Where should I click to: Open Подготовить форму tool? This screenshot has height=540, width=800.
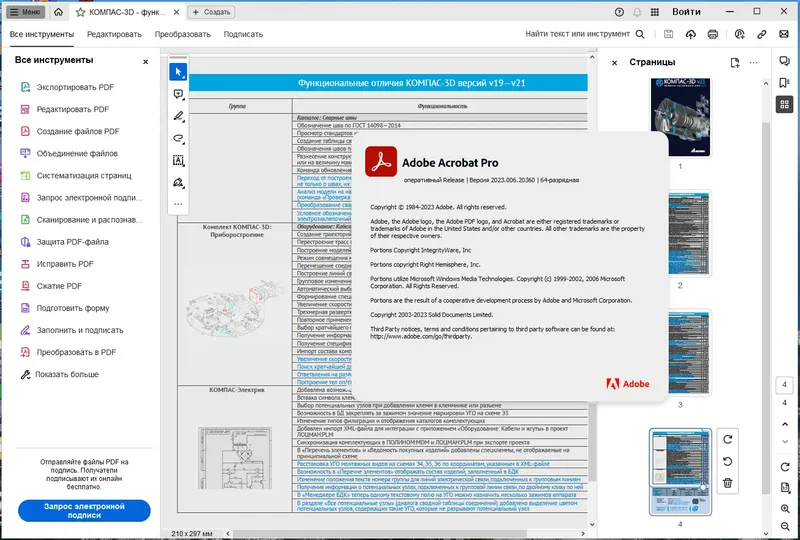pos(64,308)
